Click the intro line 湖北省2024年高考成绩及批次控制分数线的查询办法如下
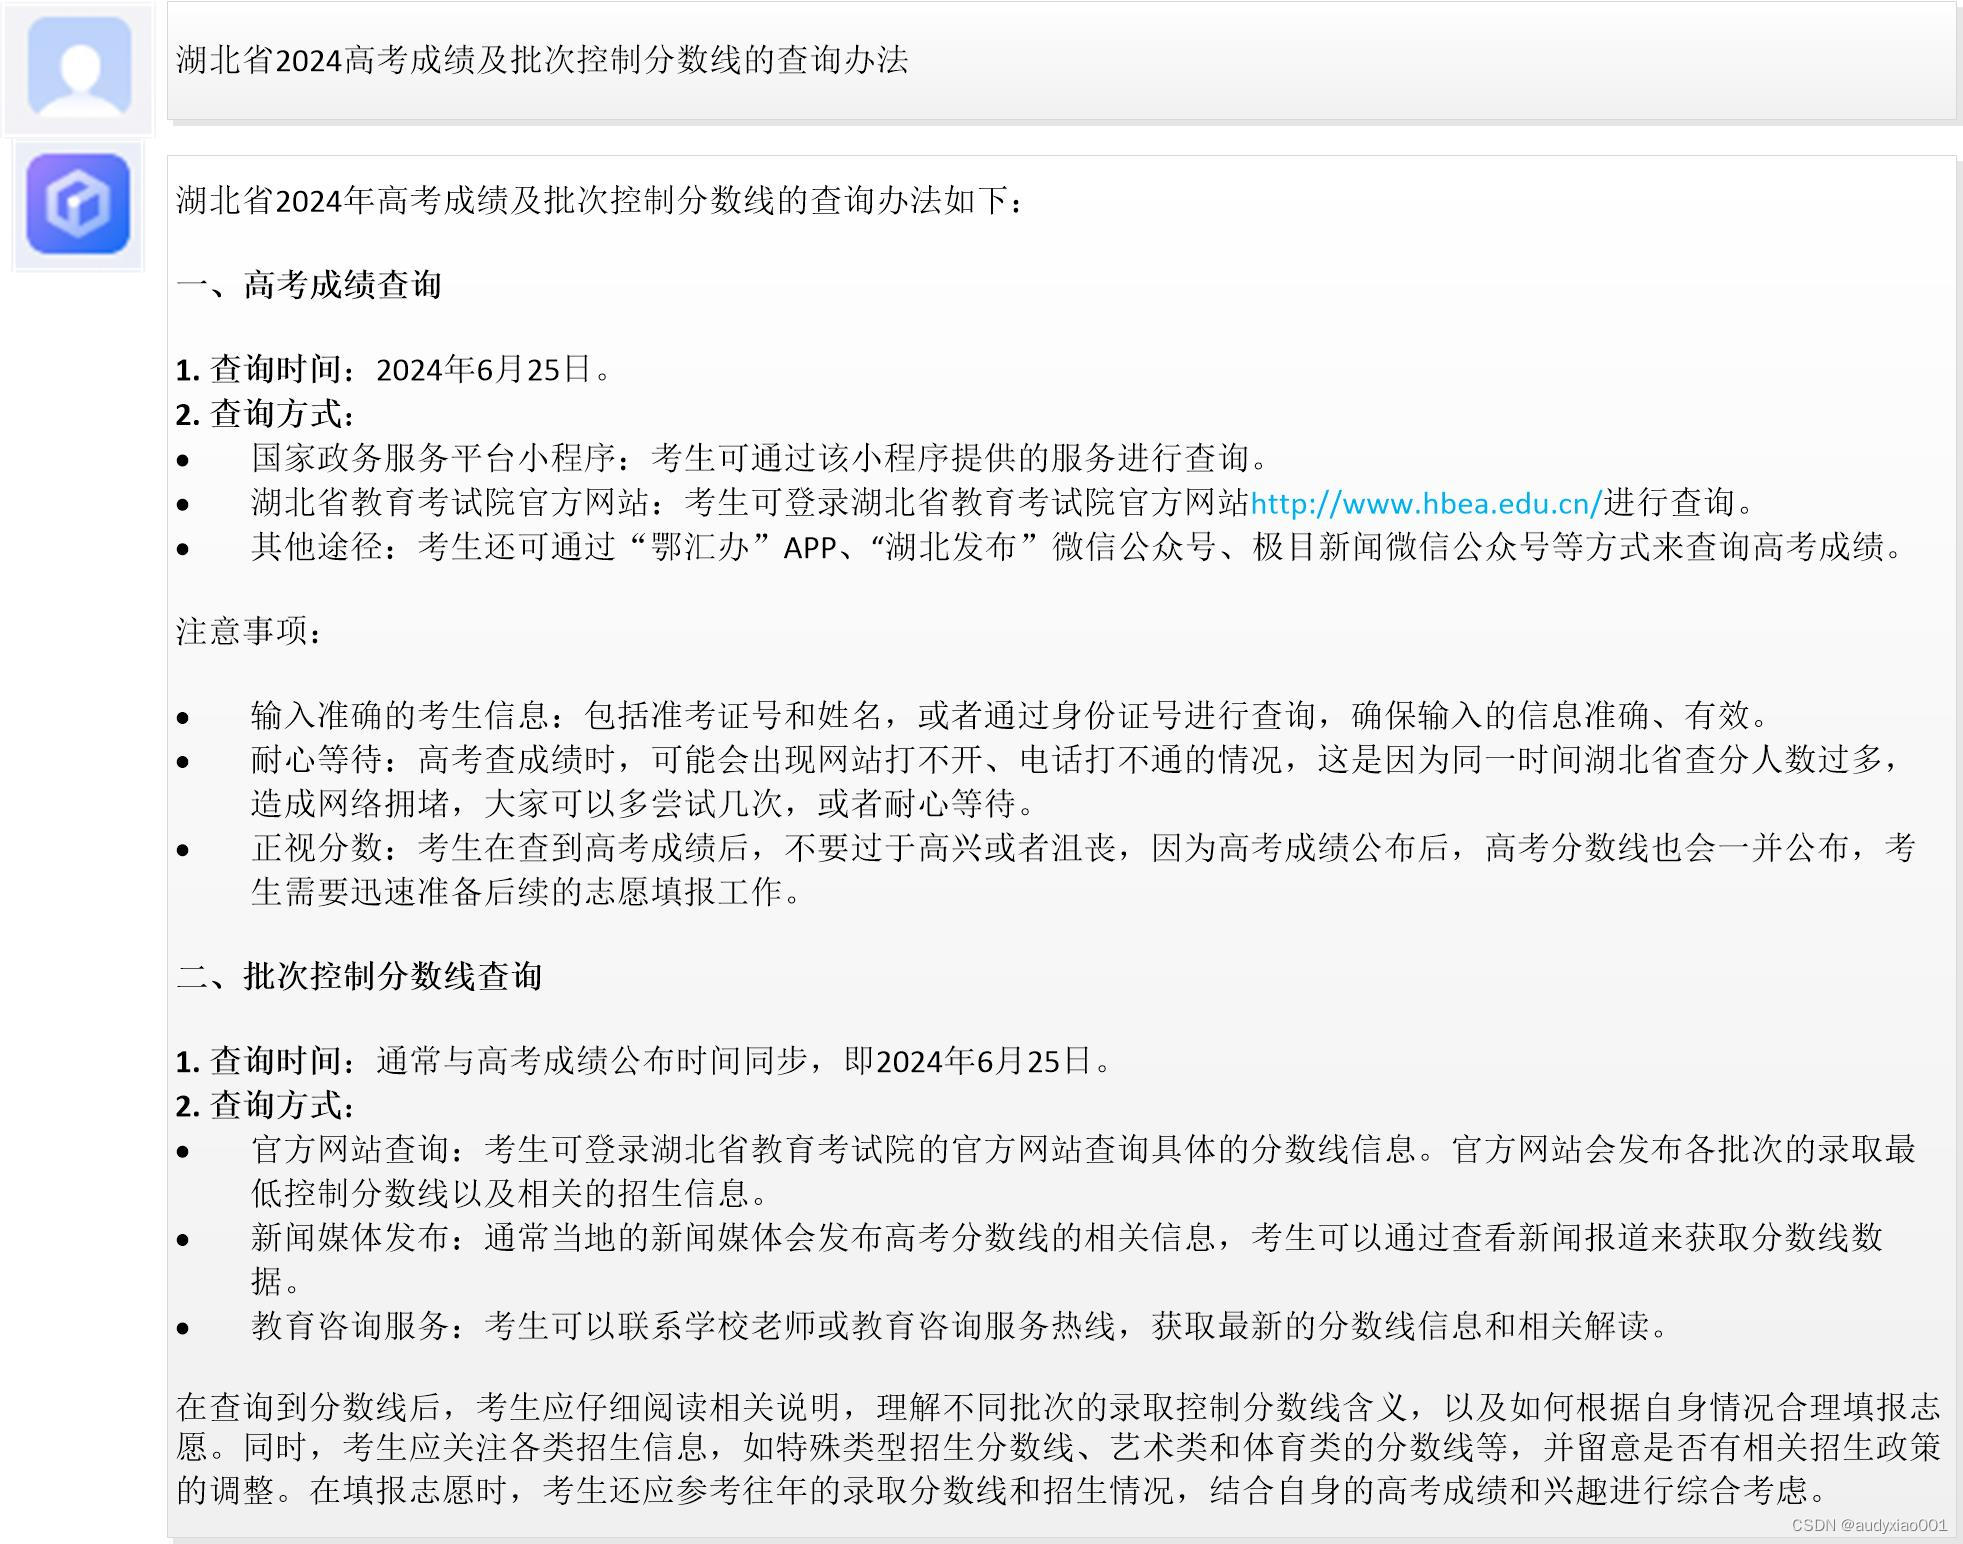 [600, 201]
